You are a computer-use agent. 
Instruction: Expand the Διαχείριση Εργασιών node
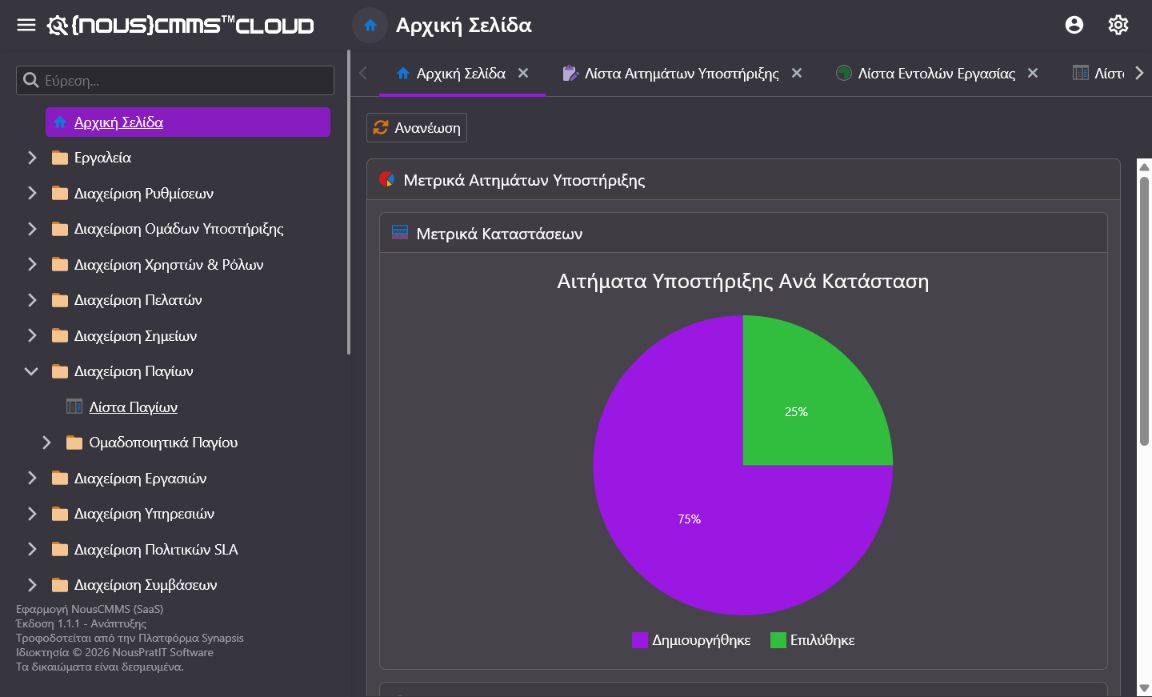tap(32, 478)
